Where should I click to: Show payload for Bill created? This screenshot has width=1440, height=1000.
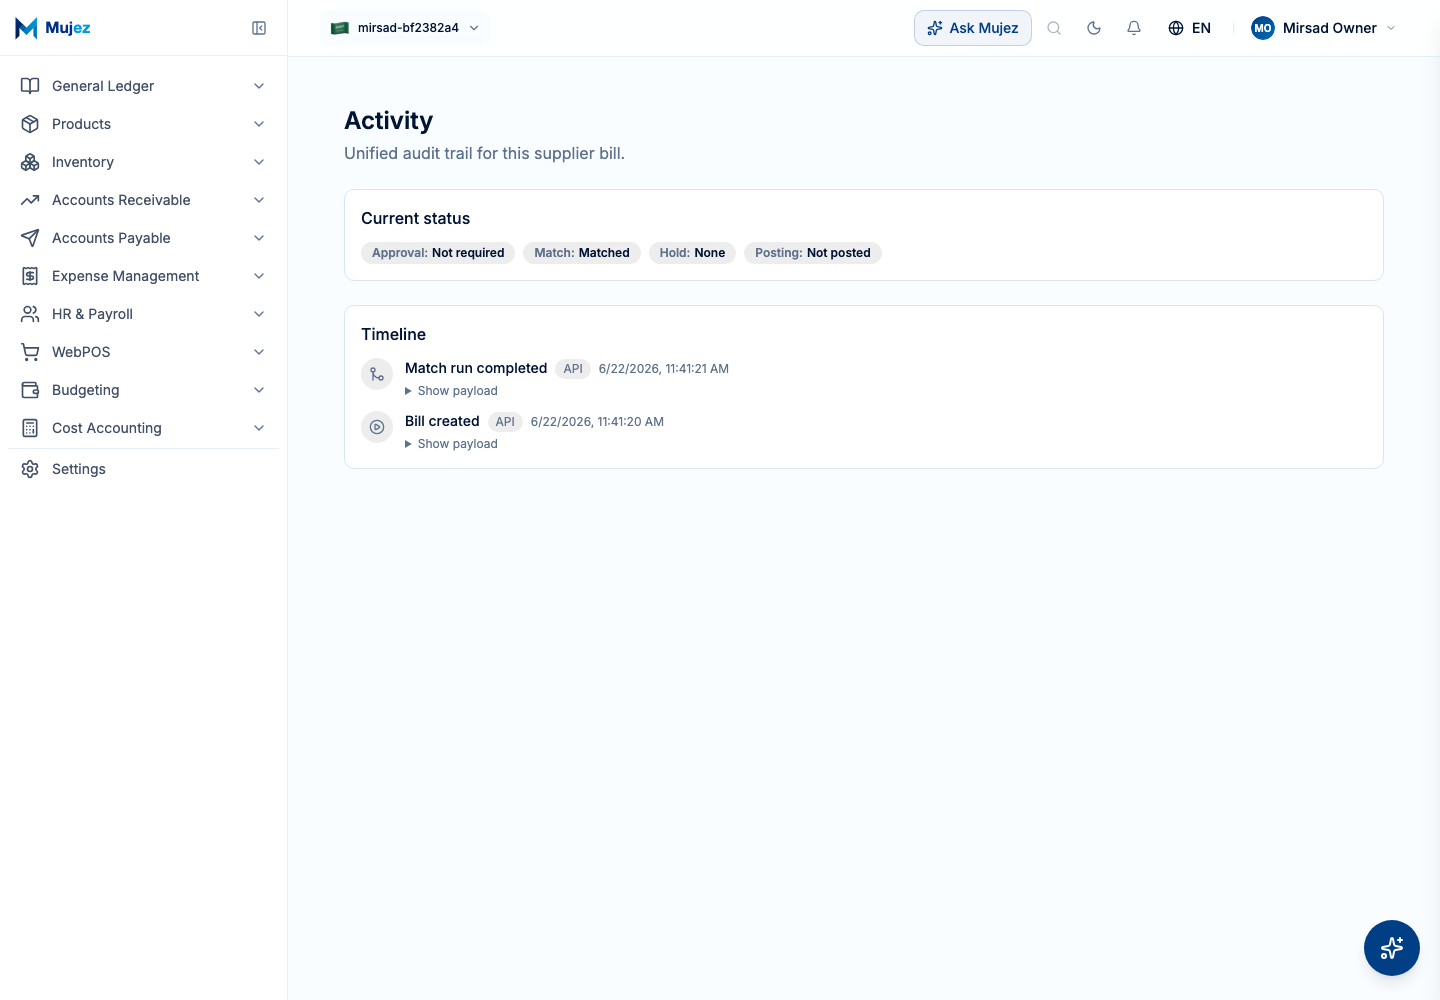[x=451, y=444]
